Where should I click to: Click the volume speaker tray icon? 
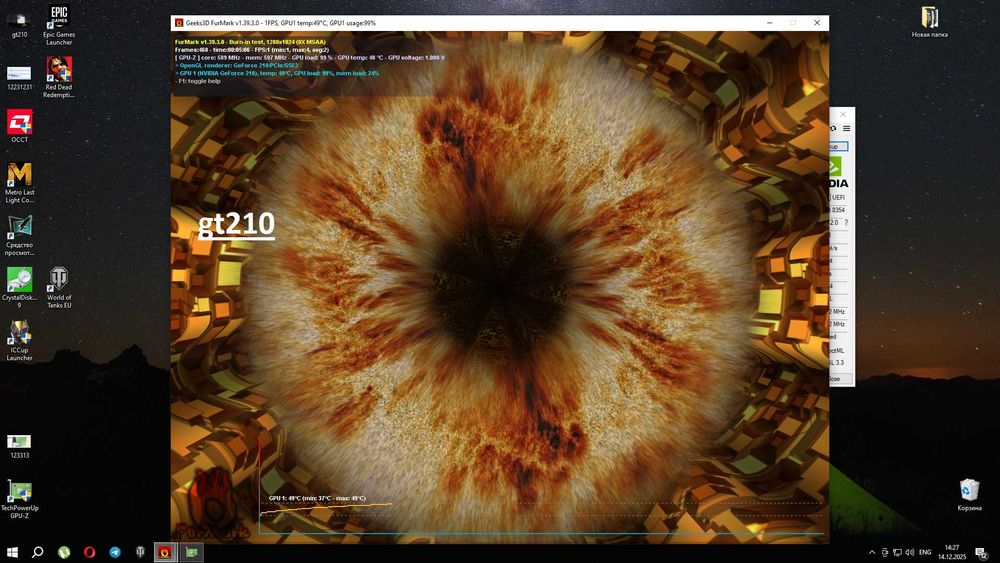[x=909, y=552]
